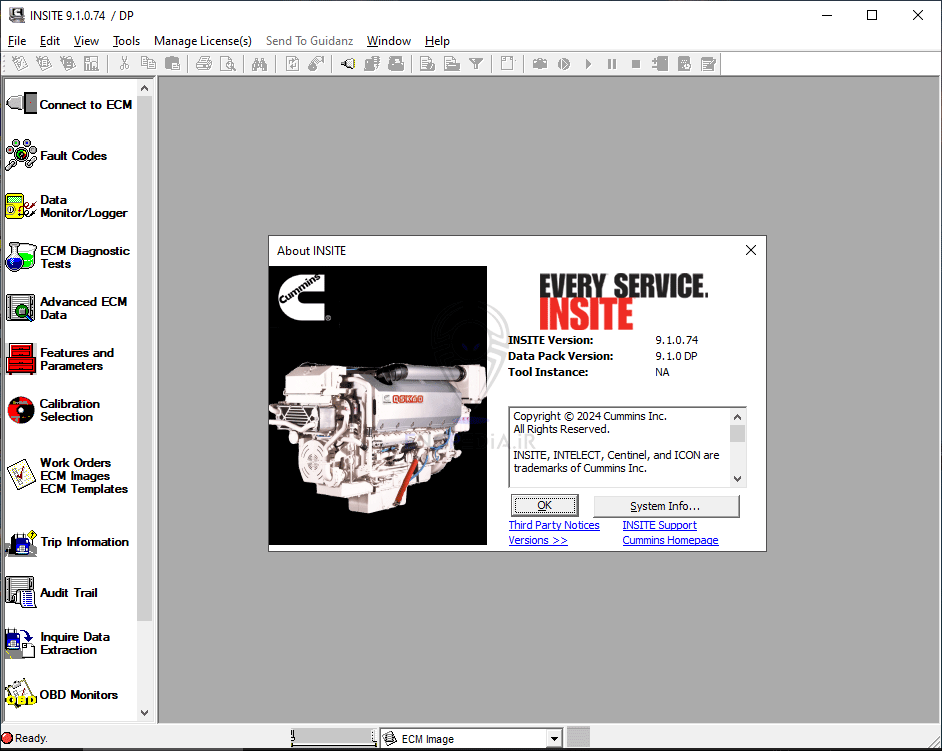Open Features and Parameters
942x751 pixels.
click(60, 359)
